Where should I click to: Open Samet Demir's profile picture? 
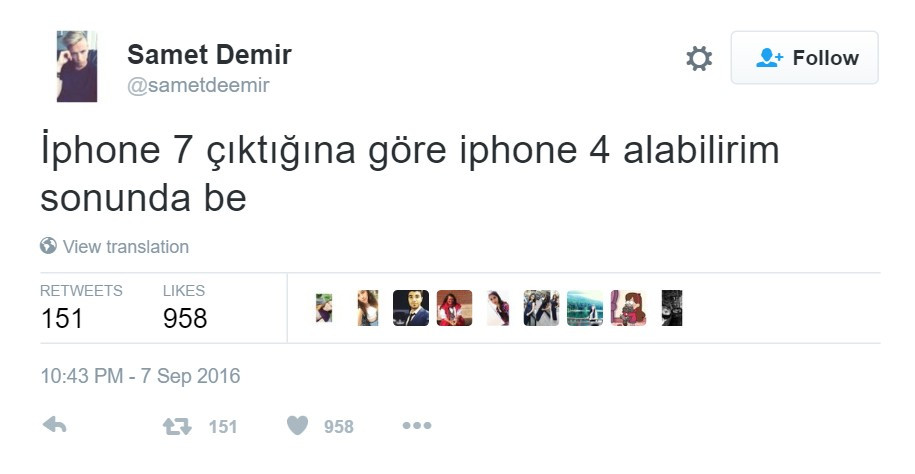pos(77,67)
